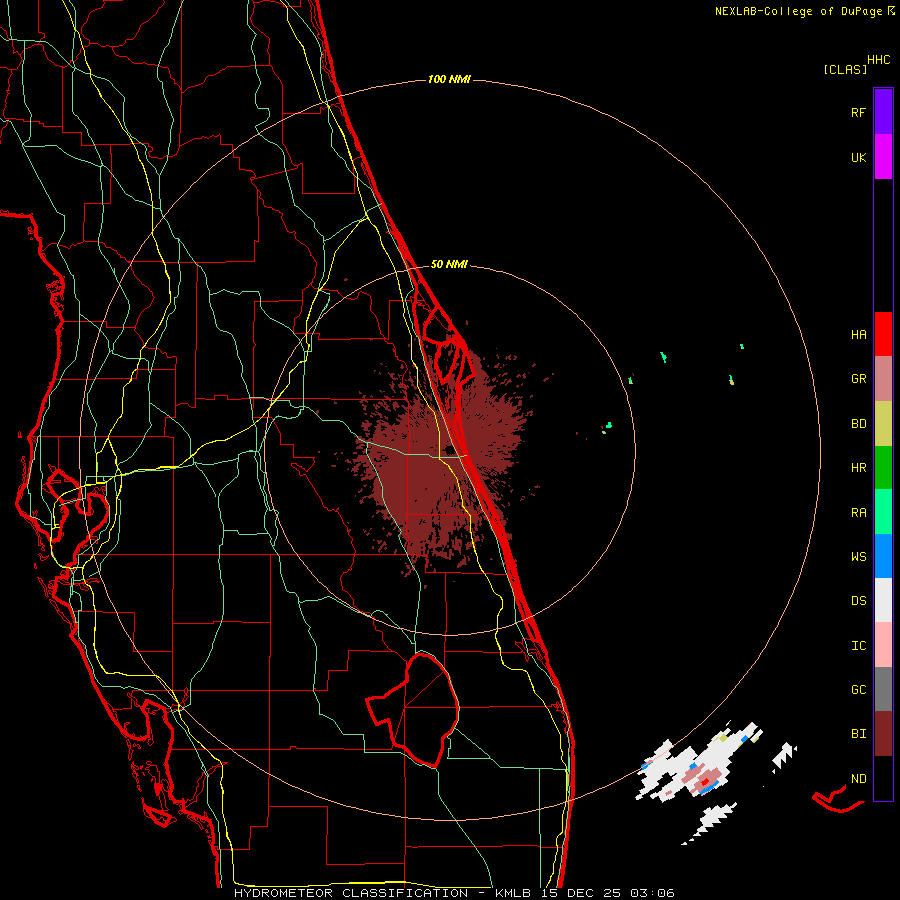Screen dimensions: 900x900
Task: Click the HR legend label
Action: 858,468
